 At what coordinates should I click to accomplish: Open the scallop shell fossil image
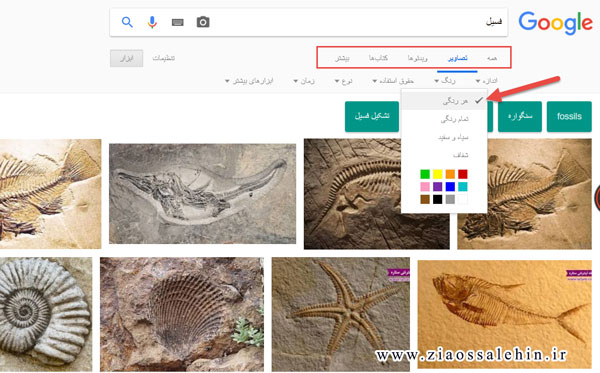[x=182, y=314]
